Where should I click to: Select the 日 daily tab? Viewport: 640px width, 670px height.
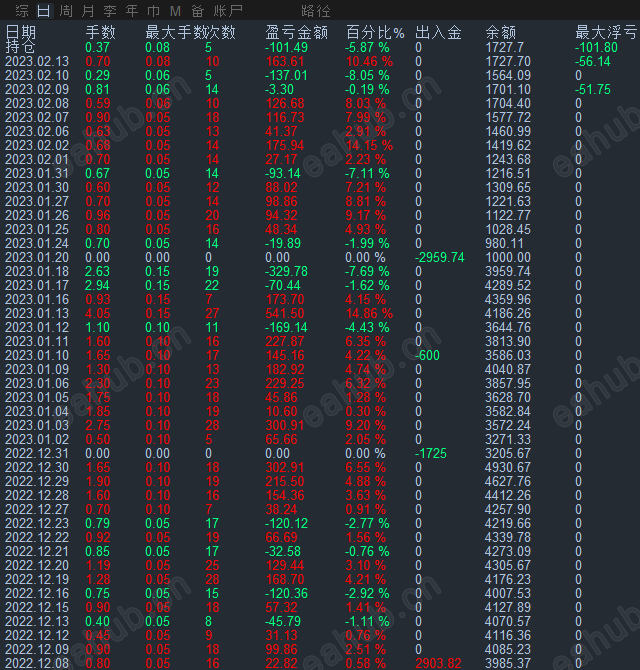pyautogui.click(x=44, y=11)
